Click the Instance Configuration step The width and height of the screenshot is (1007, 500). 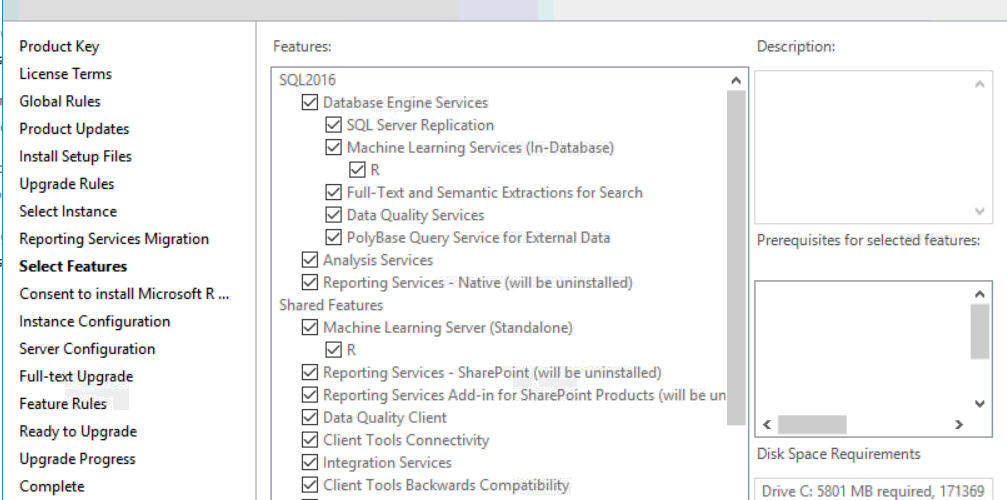[94, 321]
